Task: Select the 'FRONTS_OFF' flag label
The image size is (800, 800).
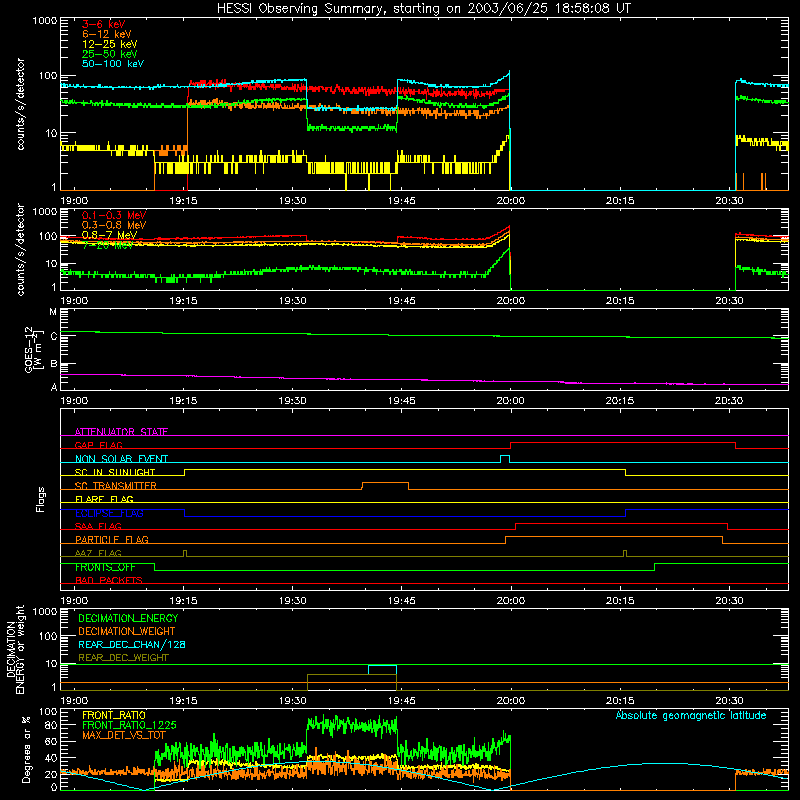Action: click(x=105, y=567)
